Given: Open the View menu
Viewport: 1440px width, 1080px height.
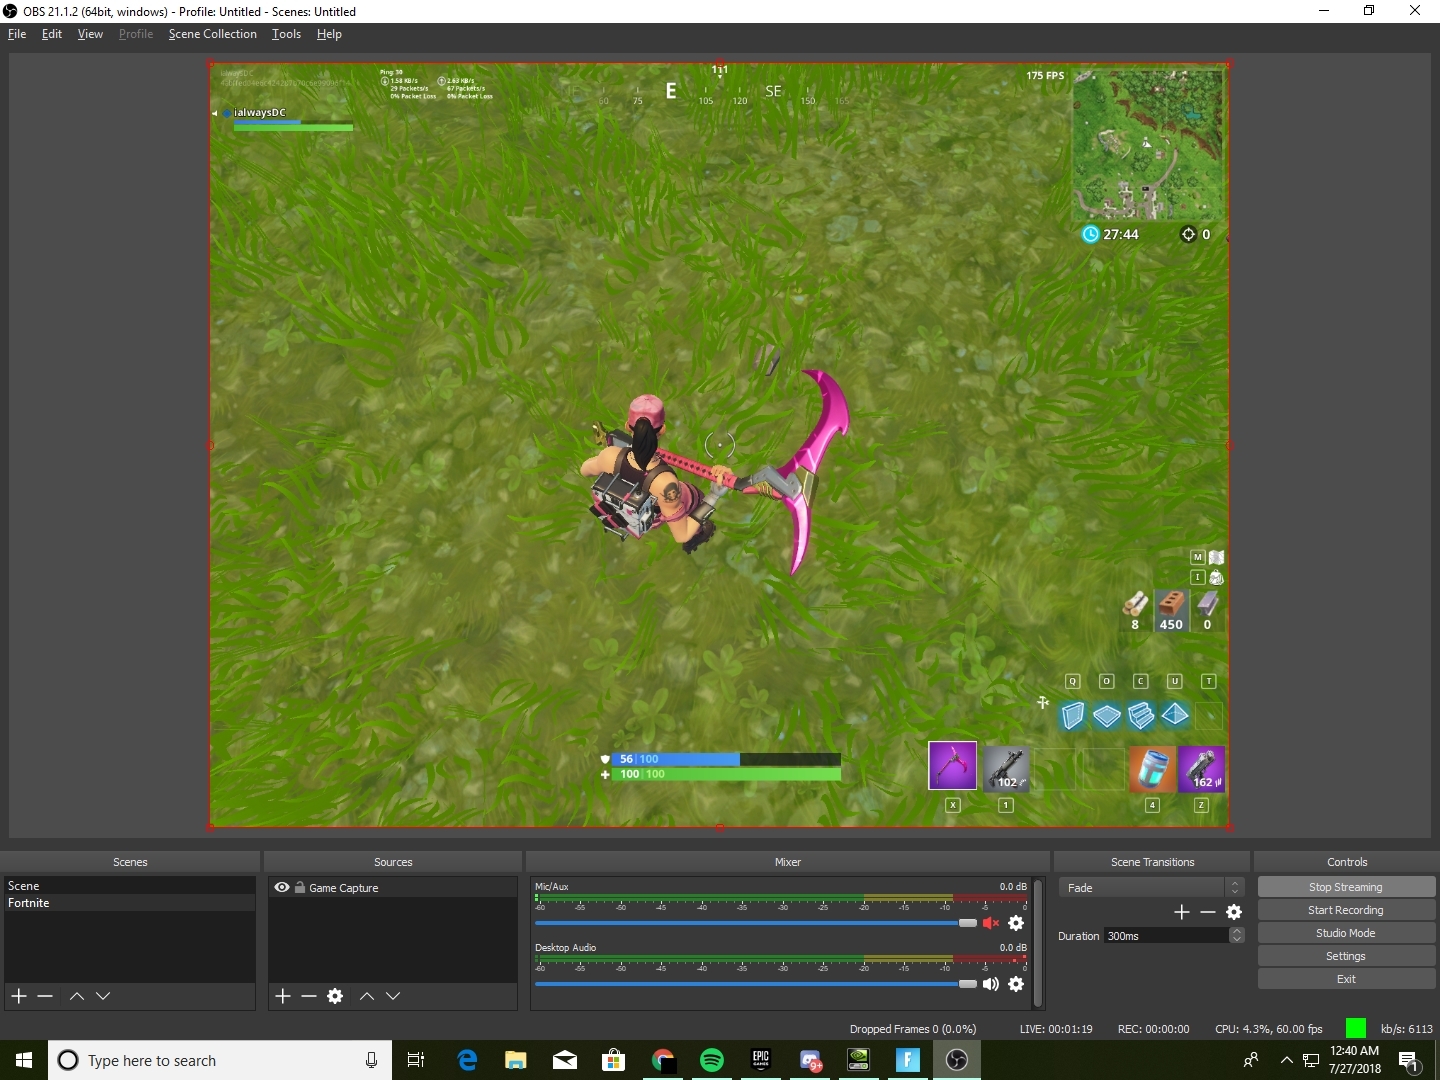Looking at the screenshot, I should 90,34.
